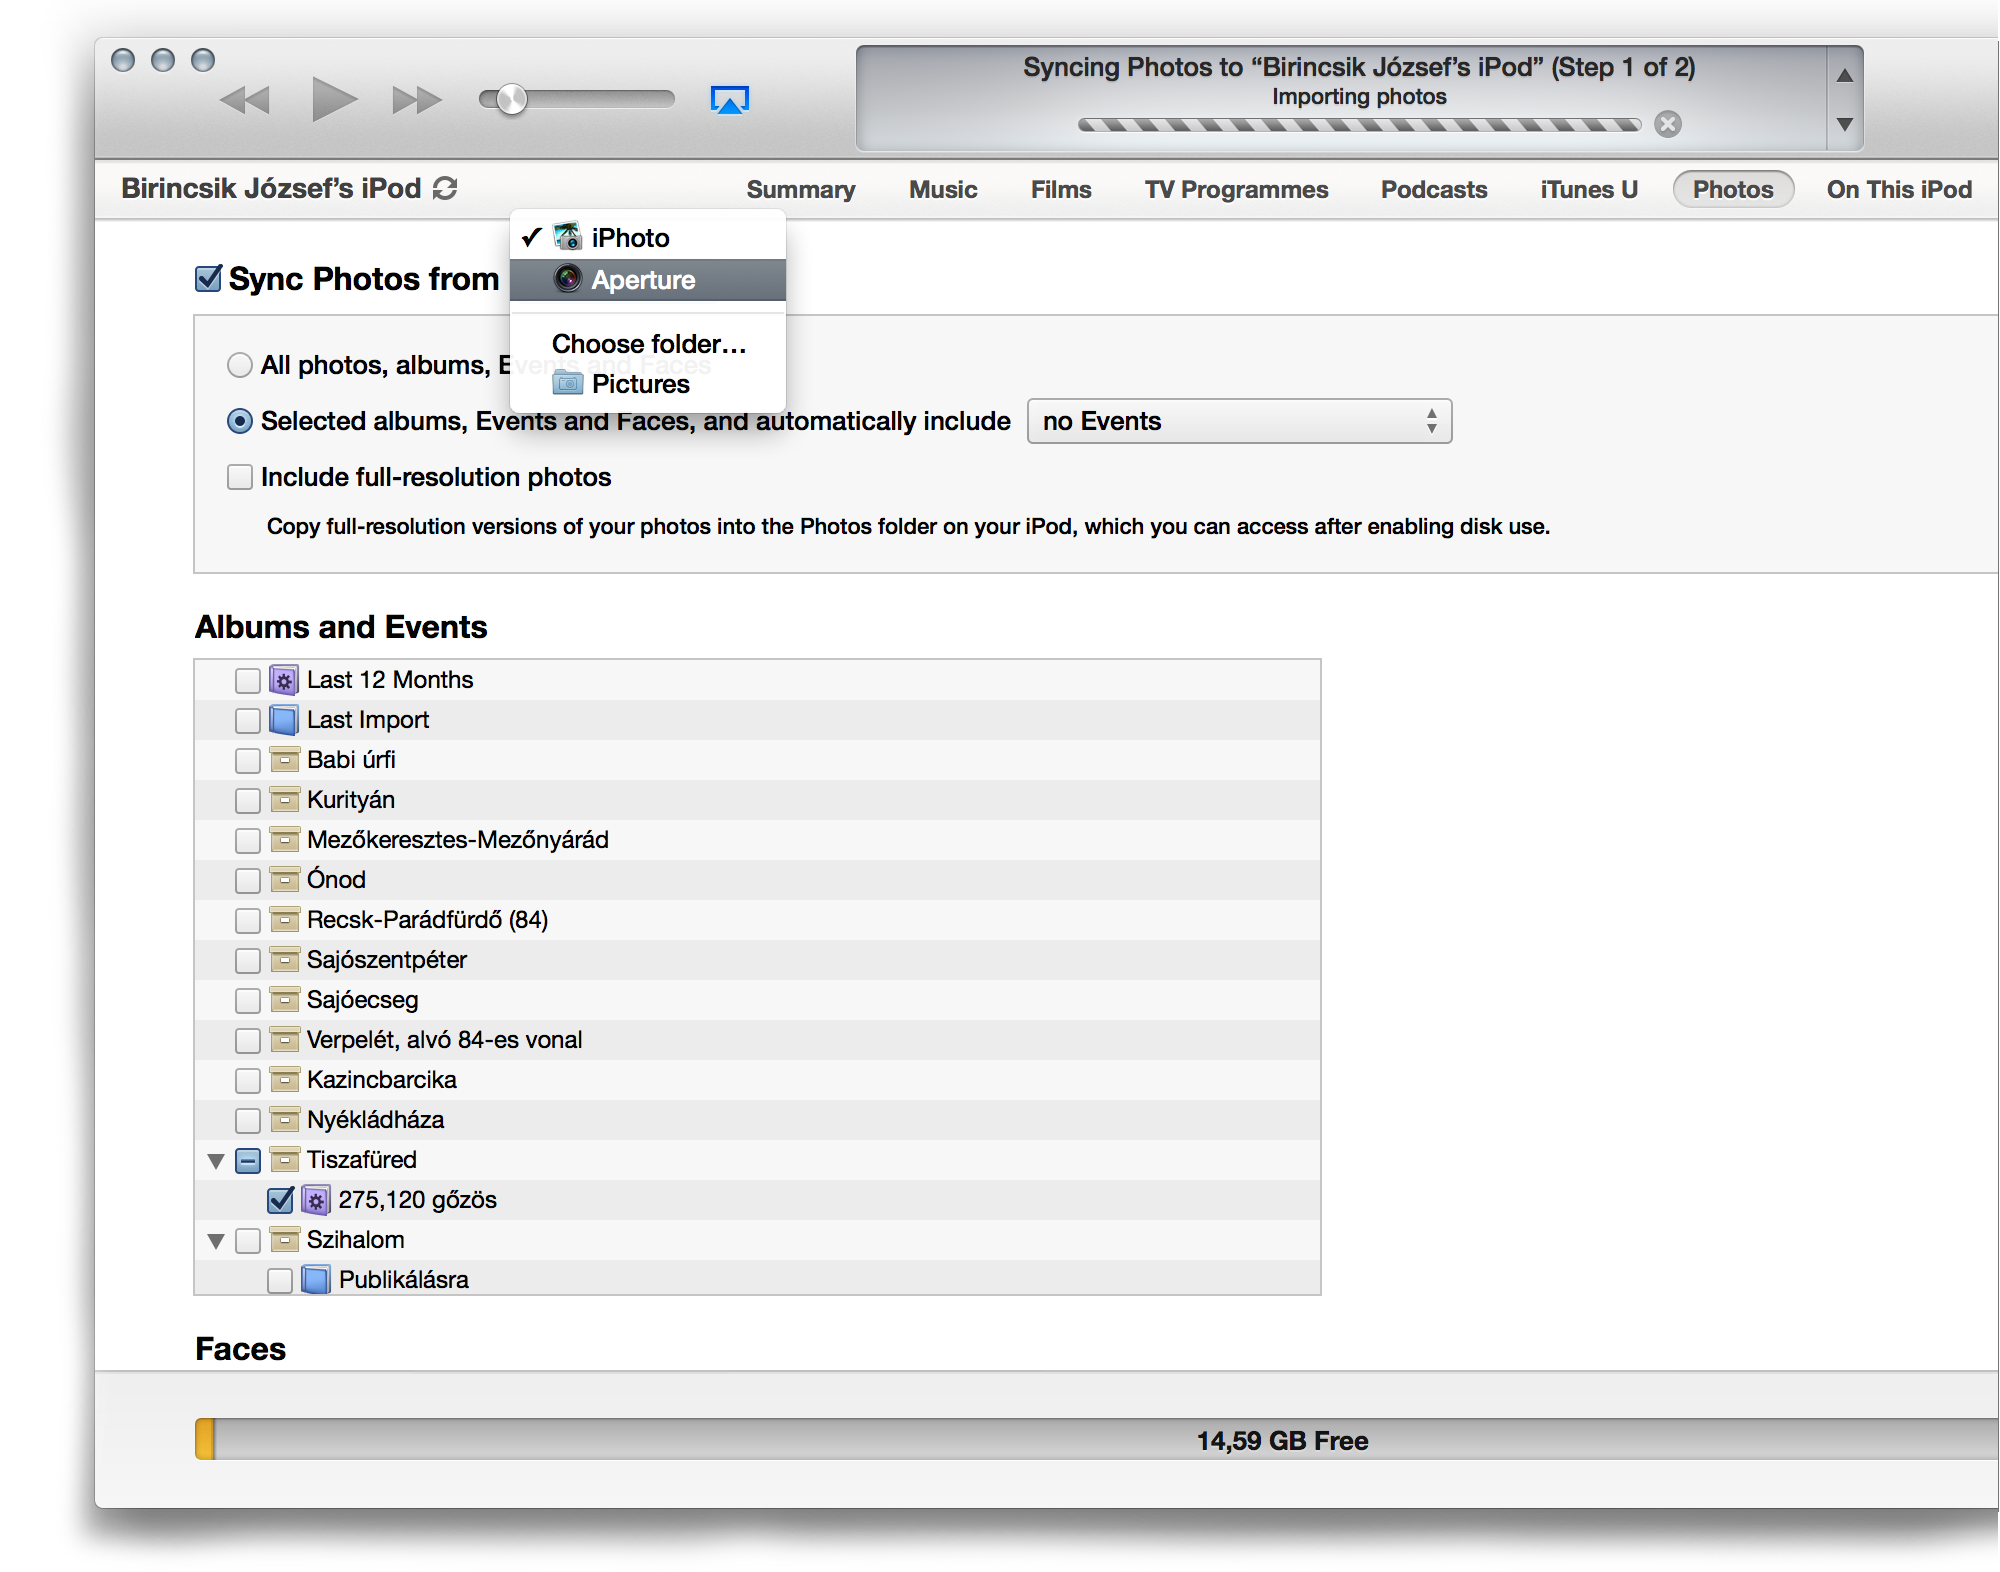
Task: Select the All photos, albums radio button
Action: coord(239,365)
